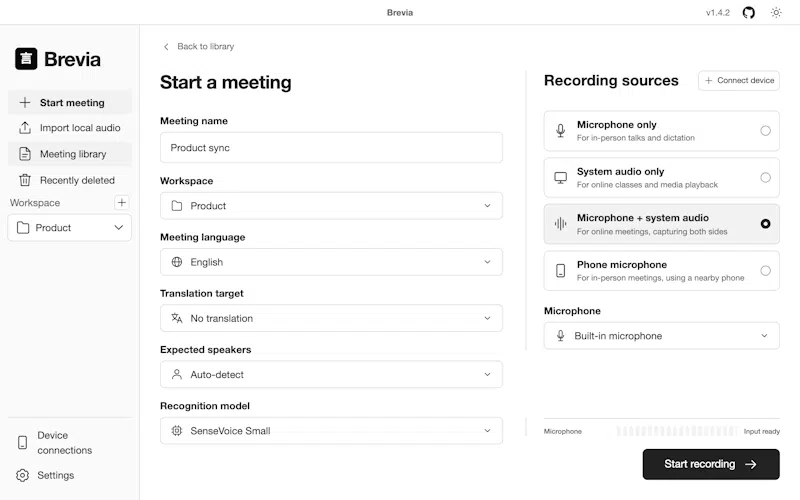Click the monitor icon on System audio only card
Image resolution: width=800 pixels, height=500 pixels.
(560, 178)
